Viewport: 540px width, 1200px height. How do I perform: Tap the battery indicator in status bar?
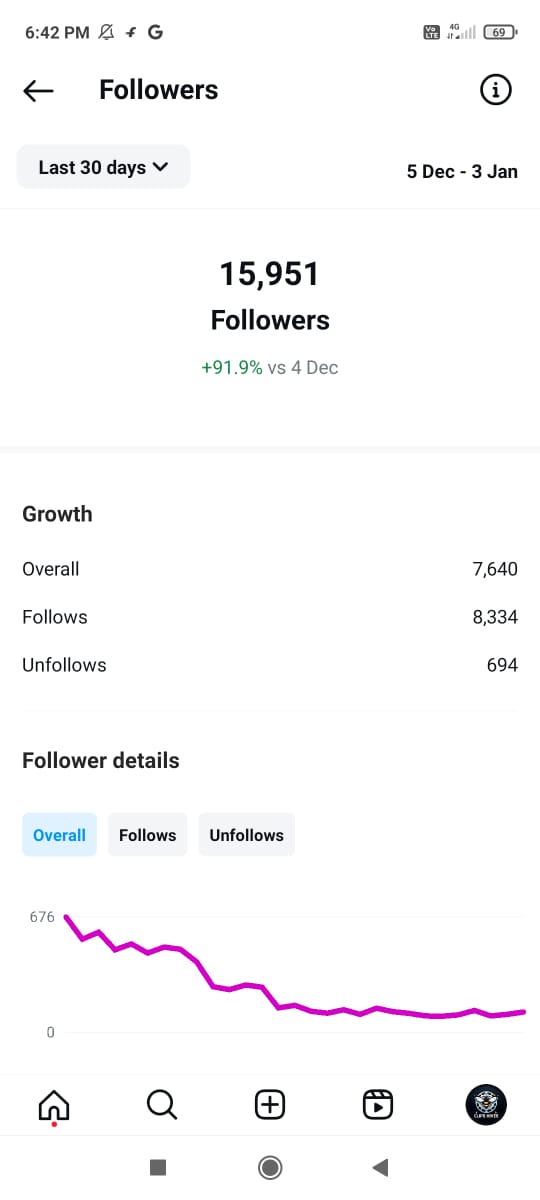(x=500, y=32)
